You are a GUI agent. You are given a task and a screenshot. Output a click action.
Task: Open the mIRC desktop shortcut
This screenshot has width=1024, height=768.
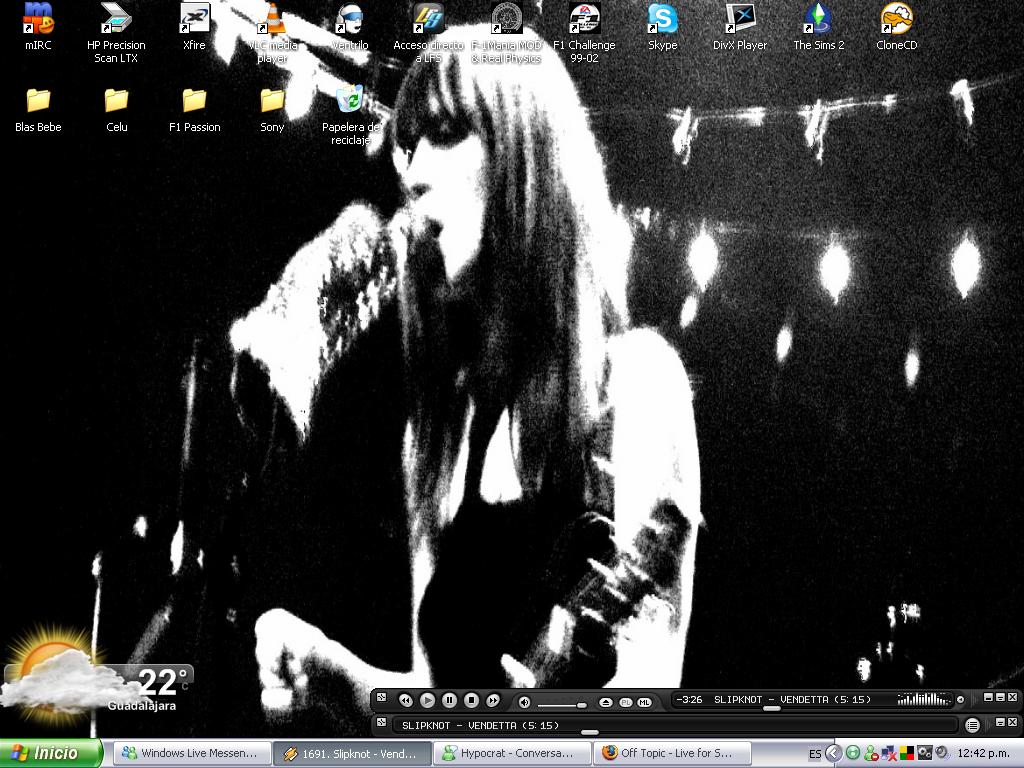tap(38, 26)
